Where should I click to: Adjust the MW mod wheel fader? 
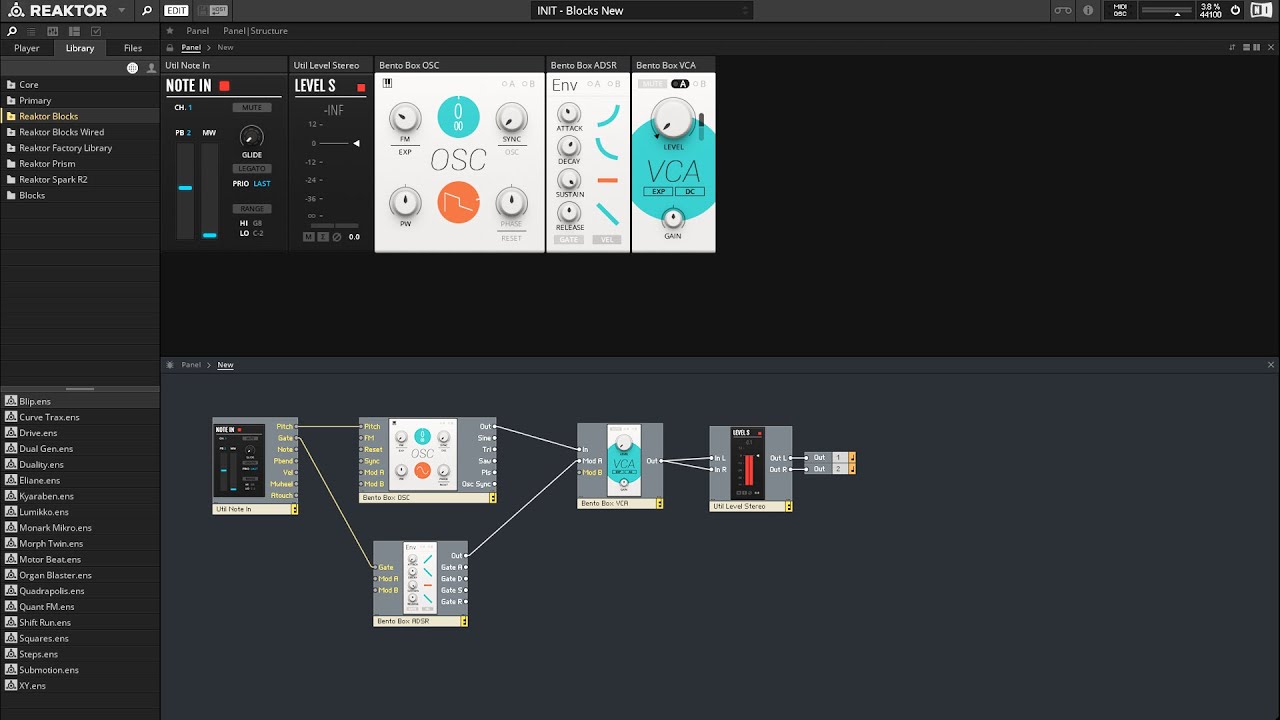(209, 191)
